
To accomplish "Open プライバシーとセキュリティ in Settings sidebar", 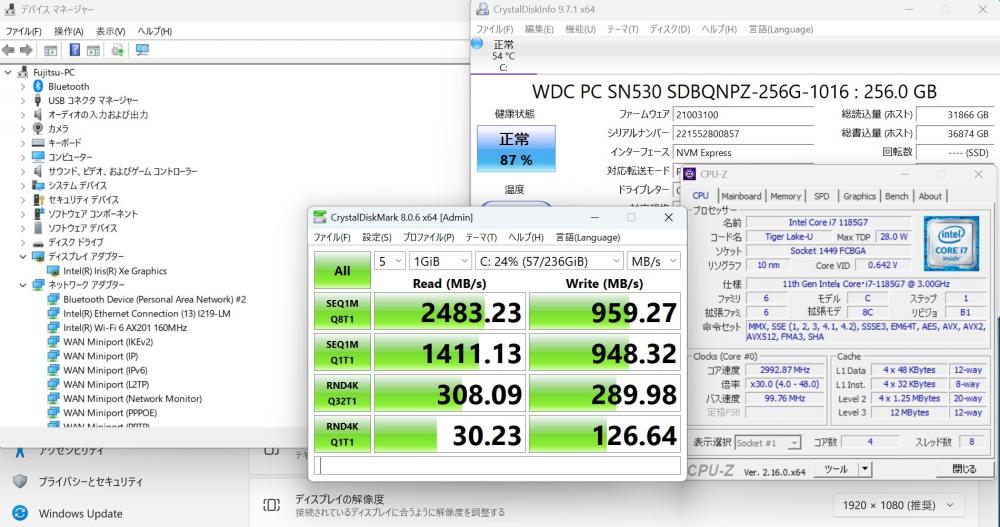I will (x=90, y=482).
